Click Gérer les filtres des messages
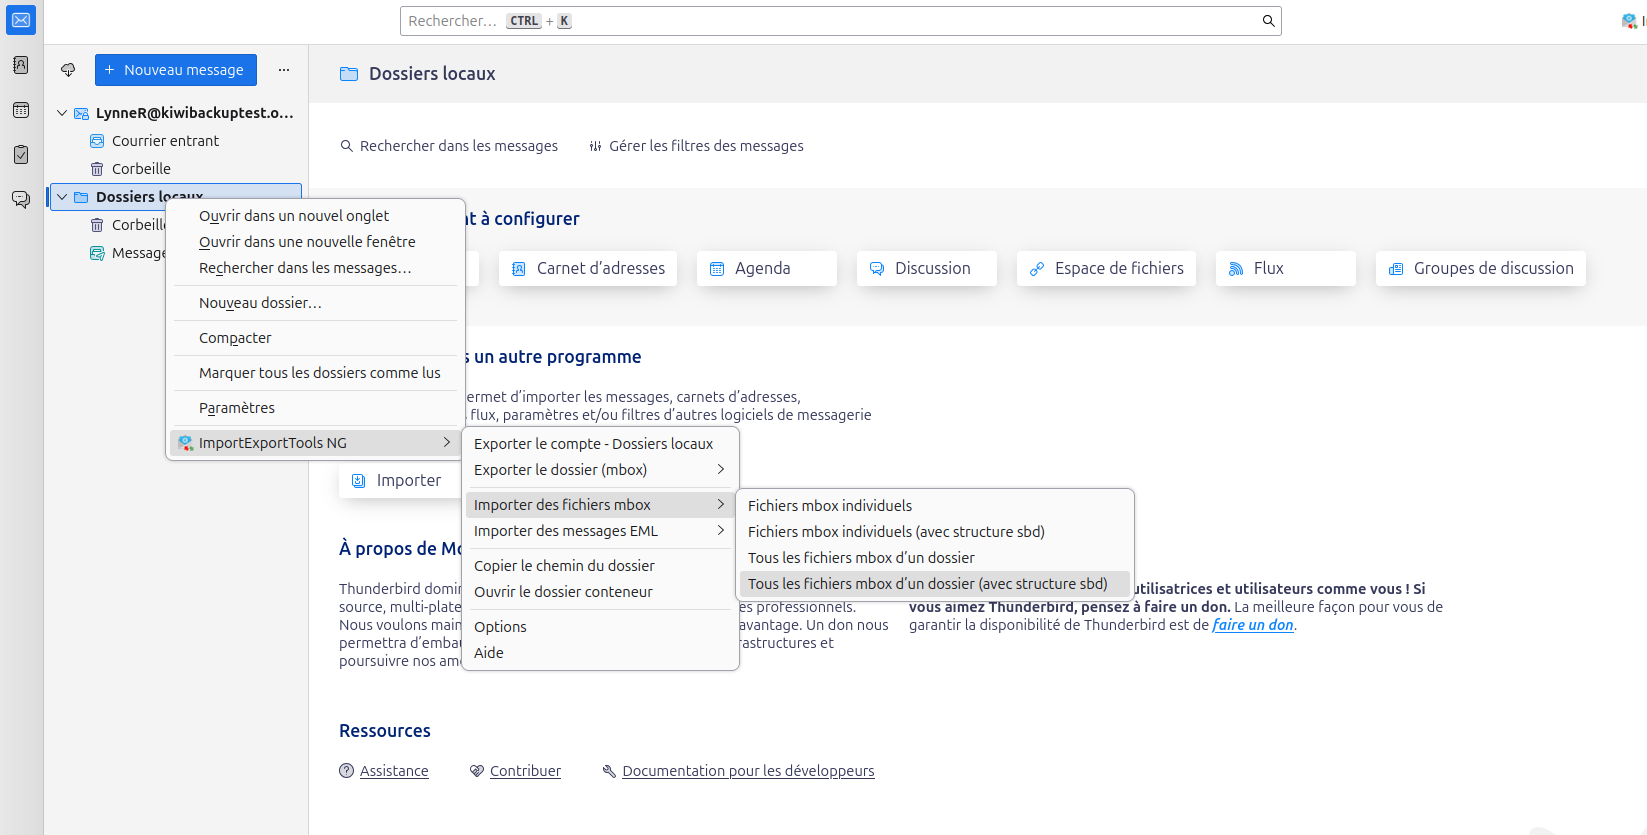This screenshot has width=1647, height=835. tap(696, 146)
